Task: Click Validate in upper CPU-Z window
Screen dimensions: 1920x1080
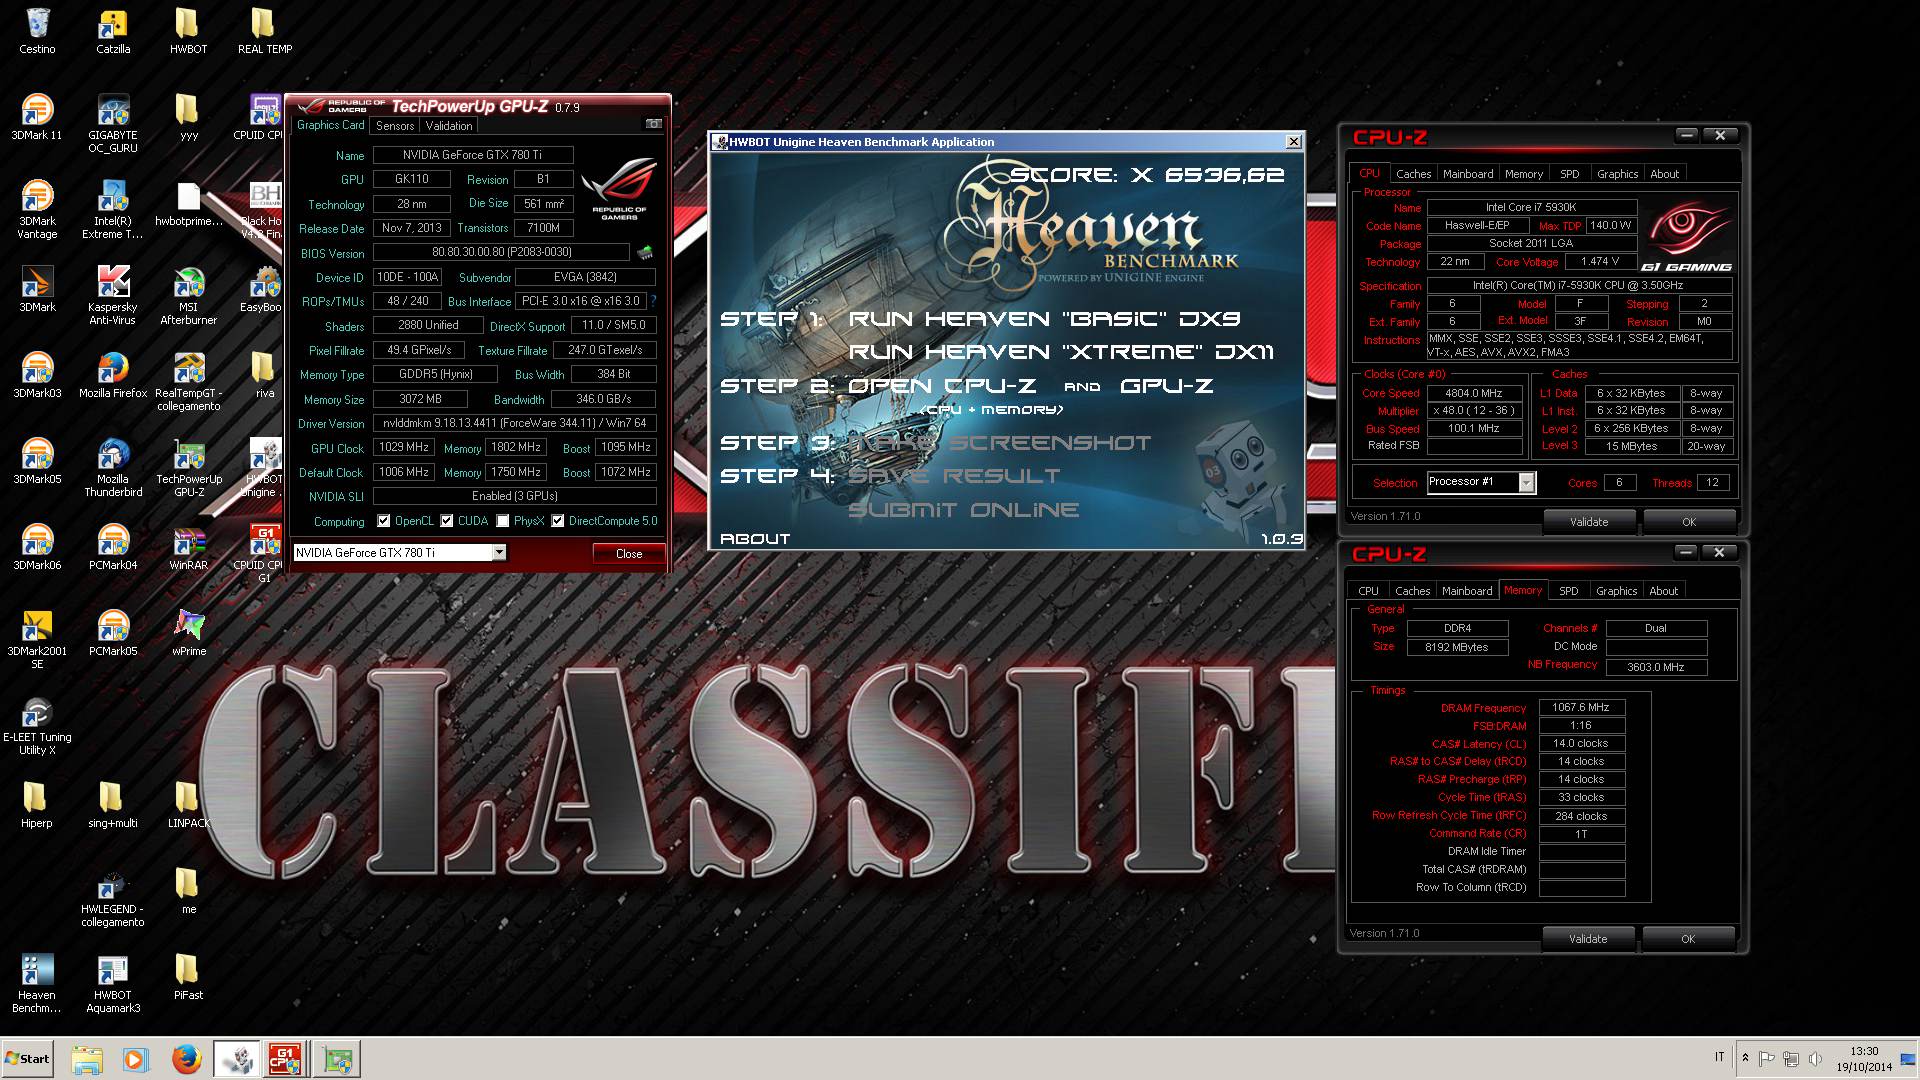Action: click(x=1589, y=522)
